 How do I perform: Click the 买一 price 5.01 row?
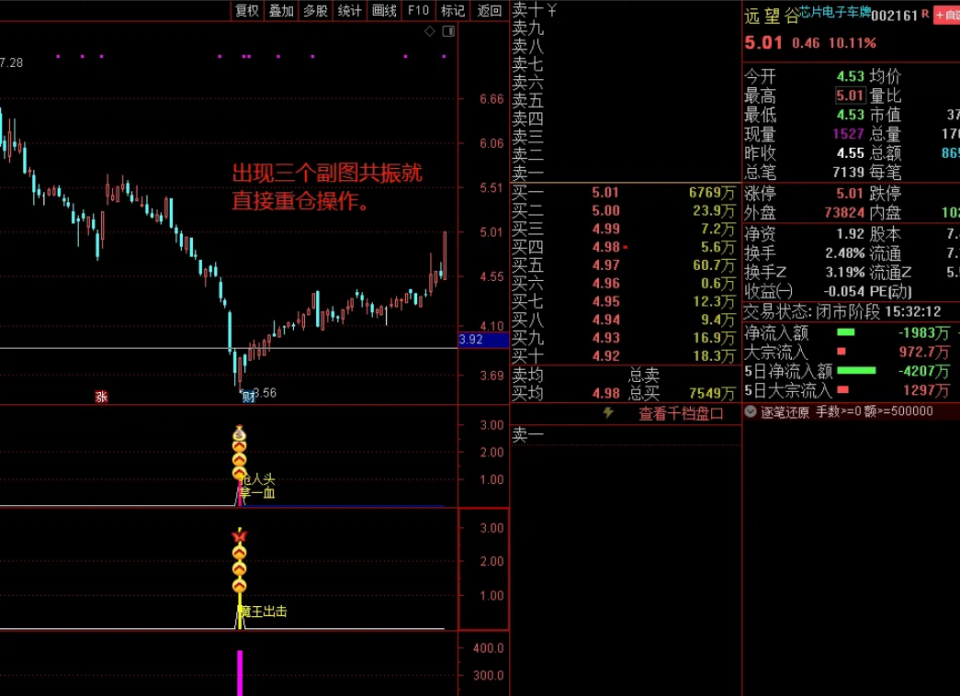(624, 193)
